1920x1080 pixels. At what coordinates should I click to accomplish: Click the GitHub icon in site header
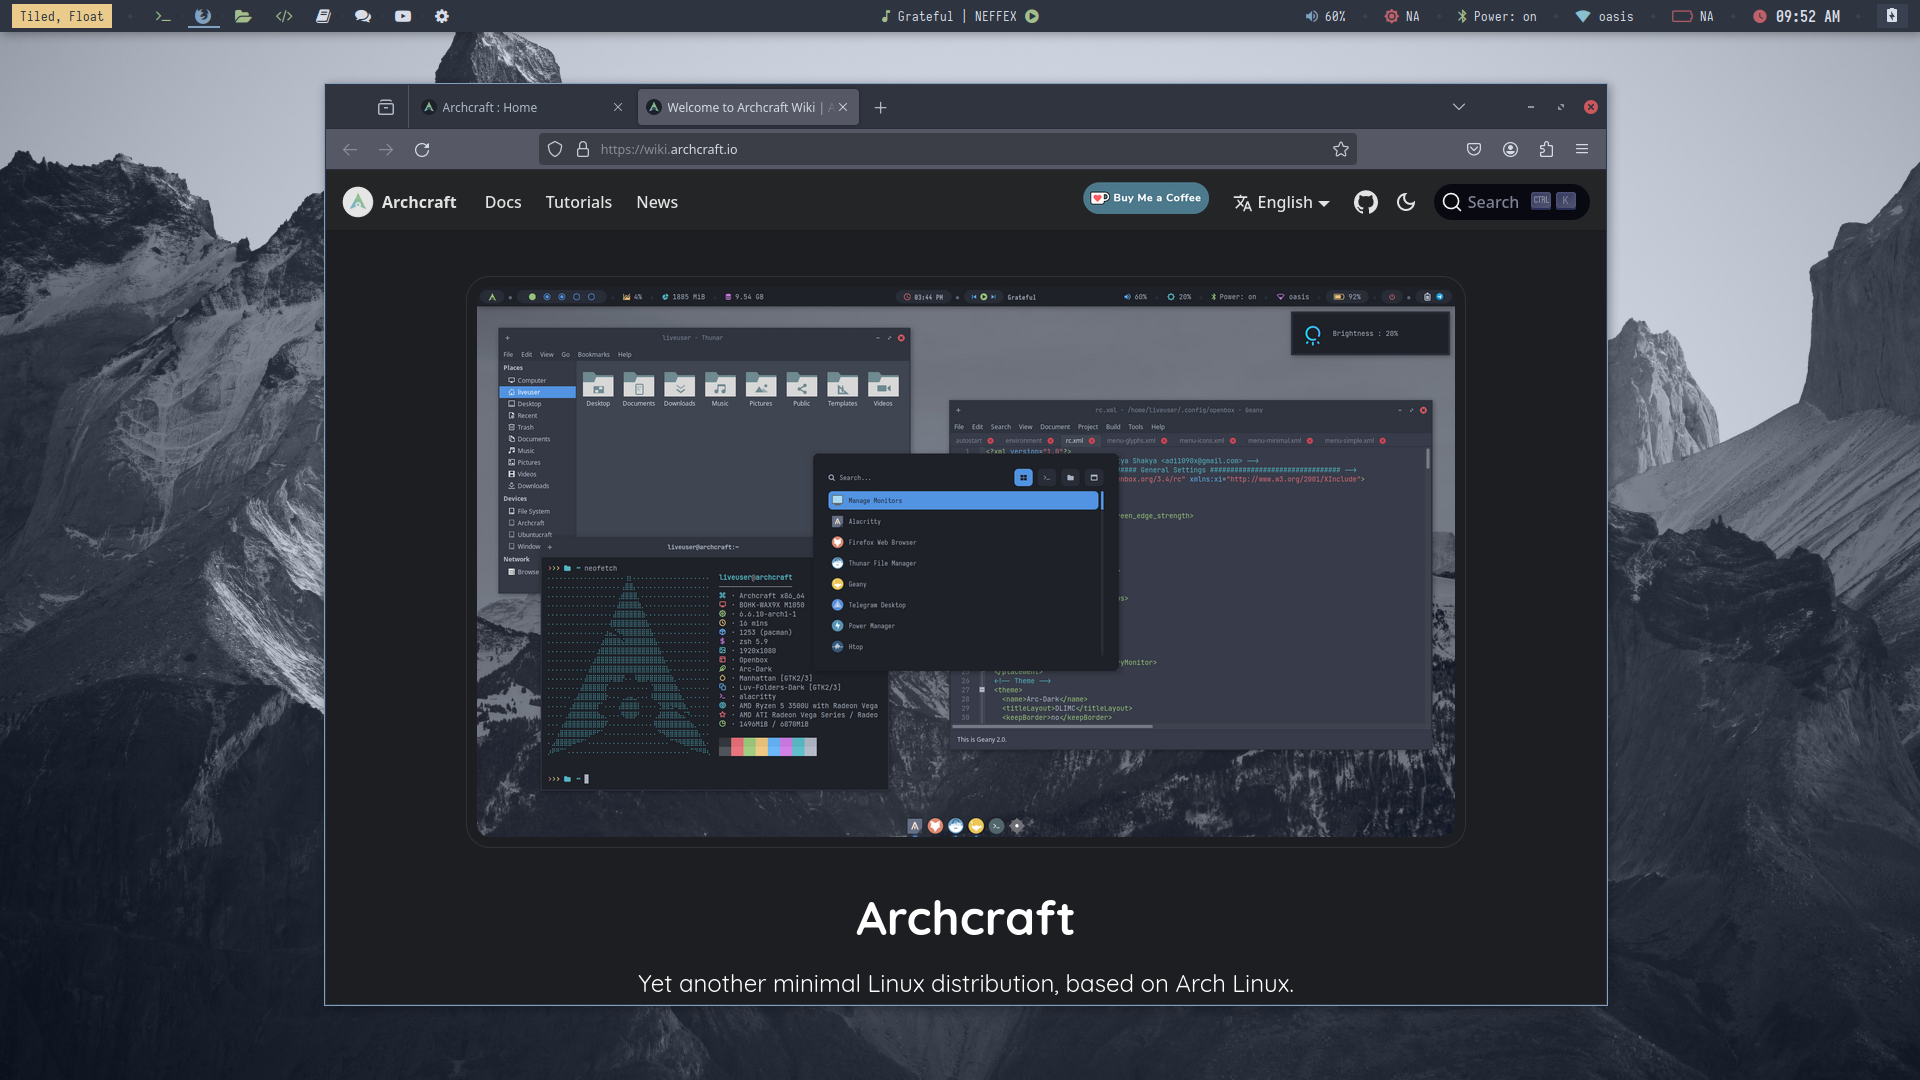(1365, 202)
